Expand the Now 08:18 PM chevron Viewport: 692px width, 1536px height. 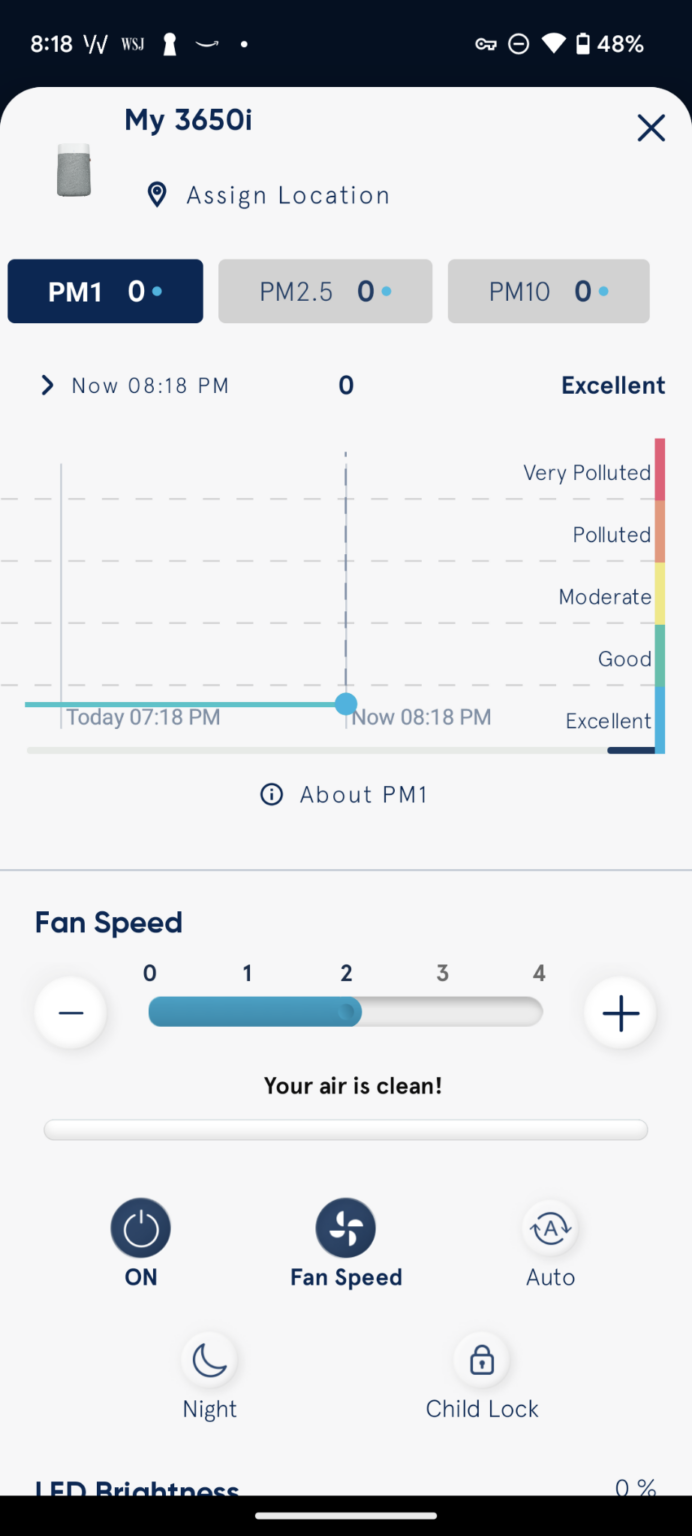(47, 385)
